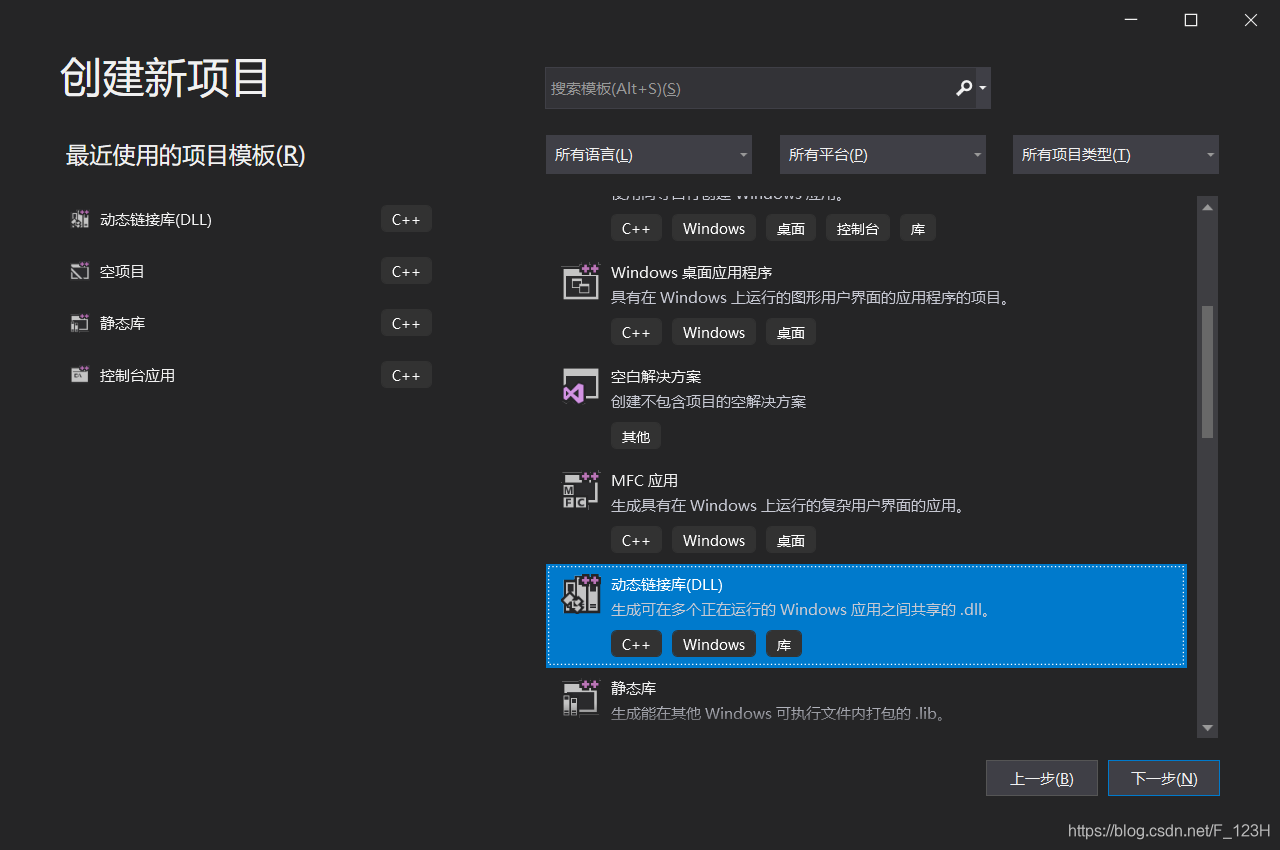
Task: Click the search magnifier icon
Action: [964, 88]
